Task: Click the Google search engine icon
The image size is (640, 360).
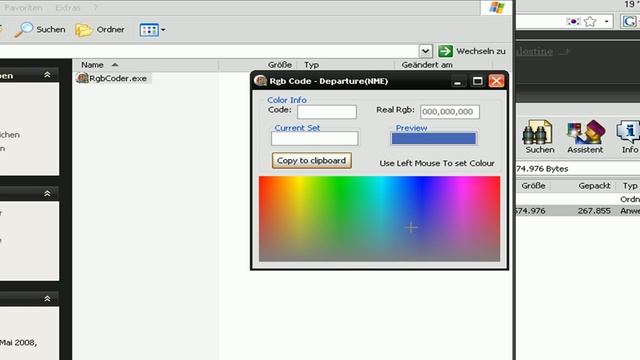Action: (x=629, y=21)
